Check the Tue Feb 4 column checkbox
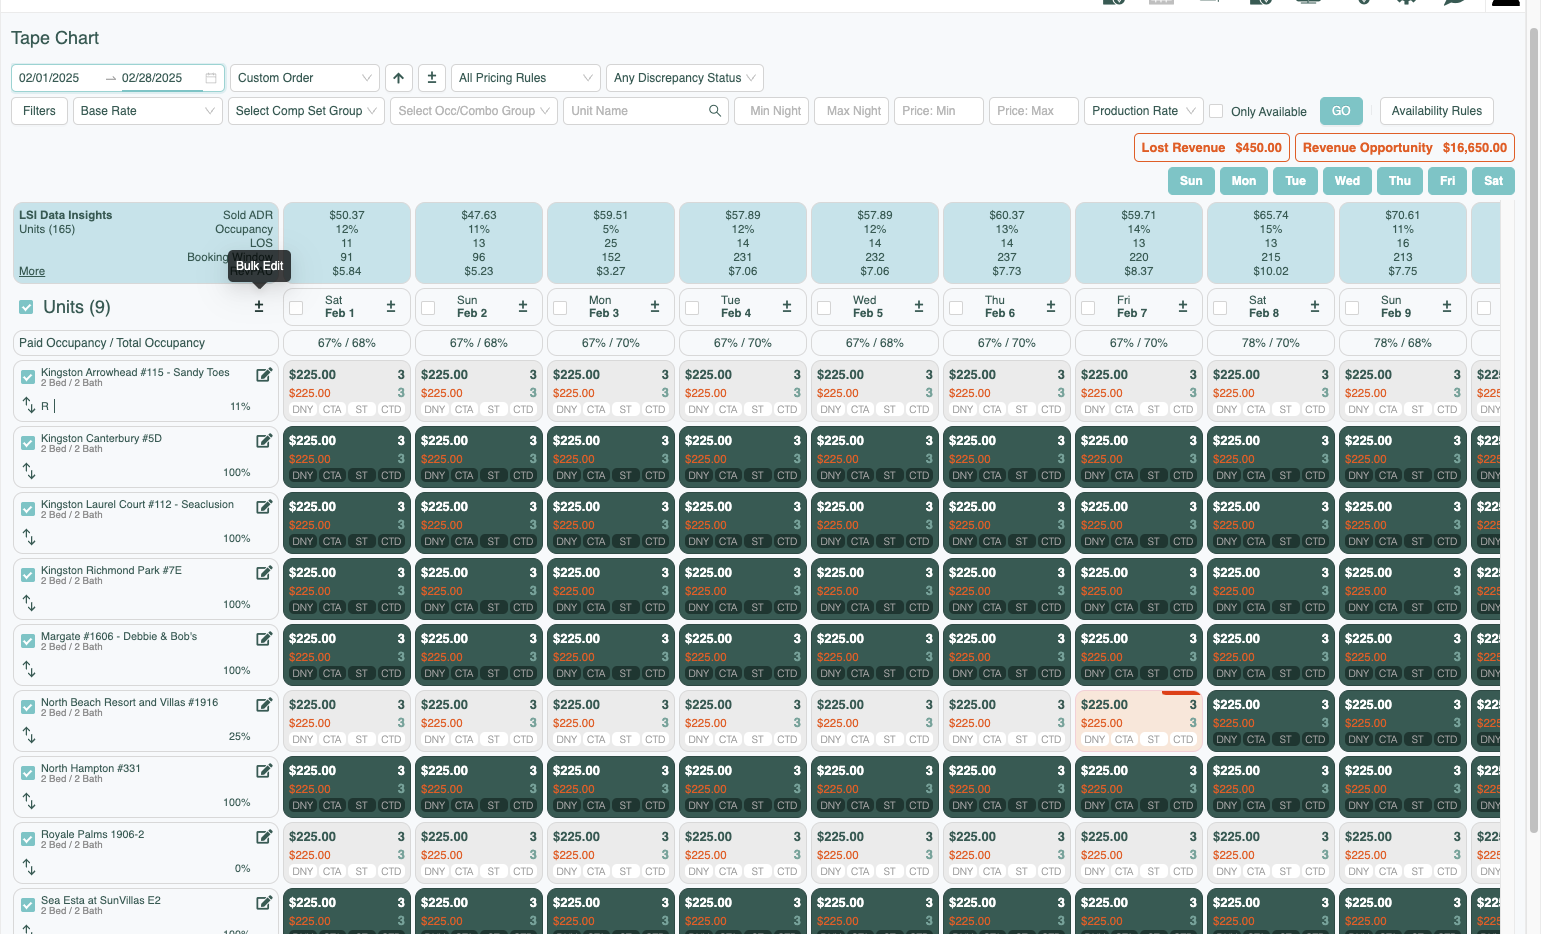The width and height of the screenshot is (1541, 934). point(692,308)
